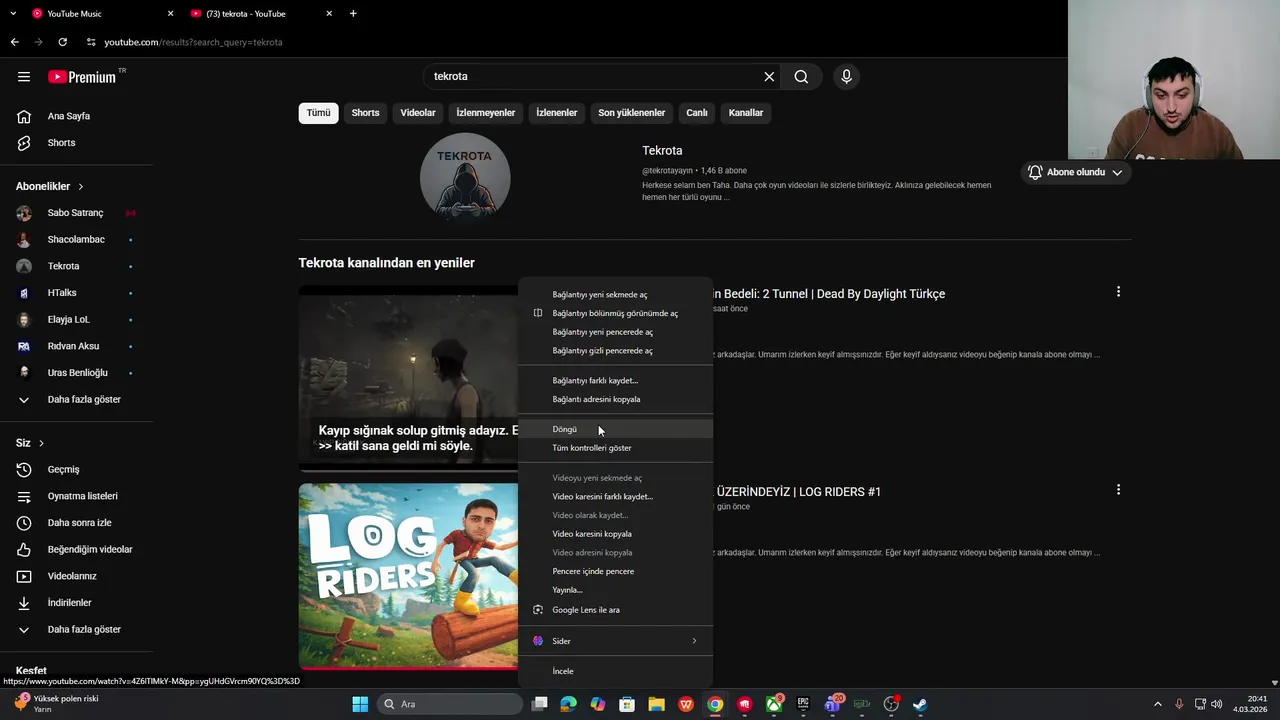Choose Pencere içinde pencere
Viewport: 1280px width, 720px height.
615,571
